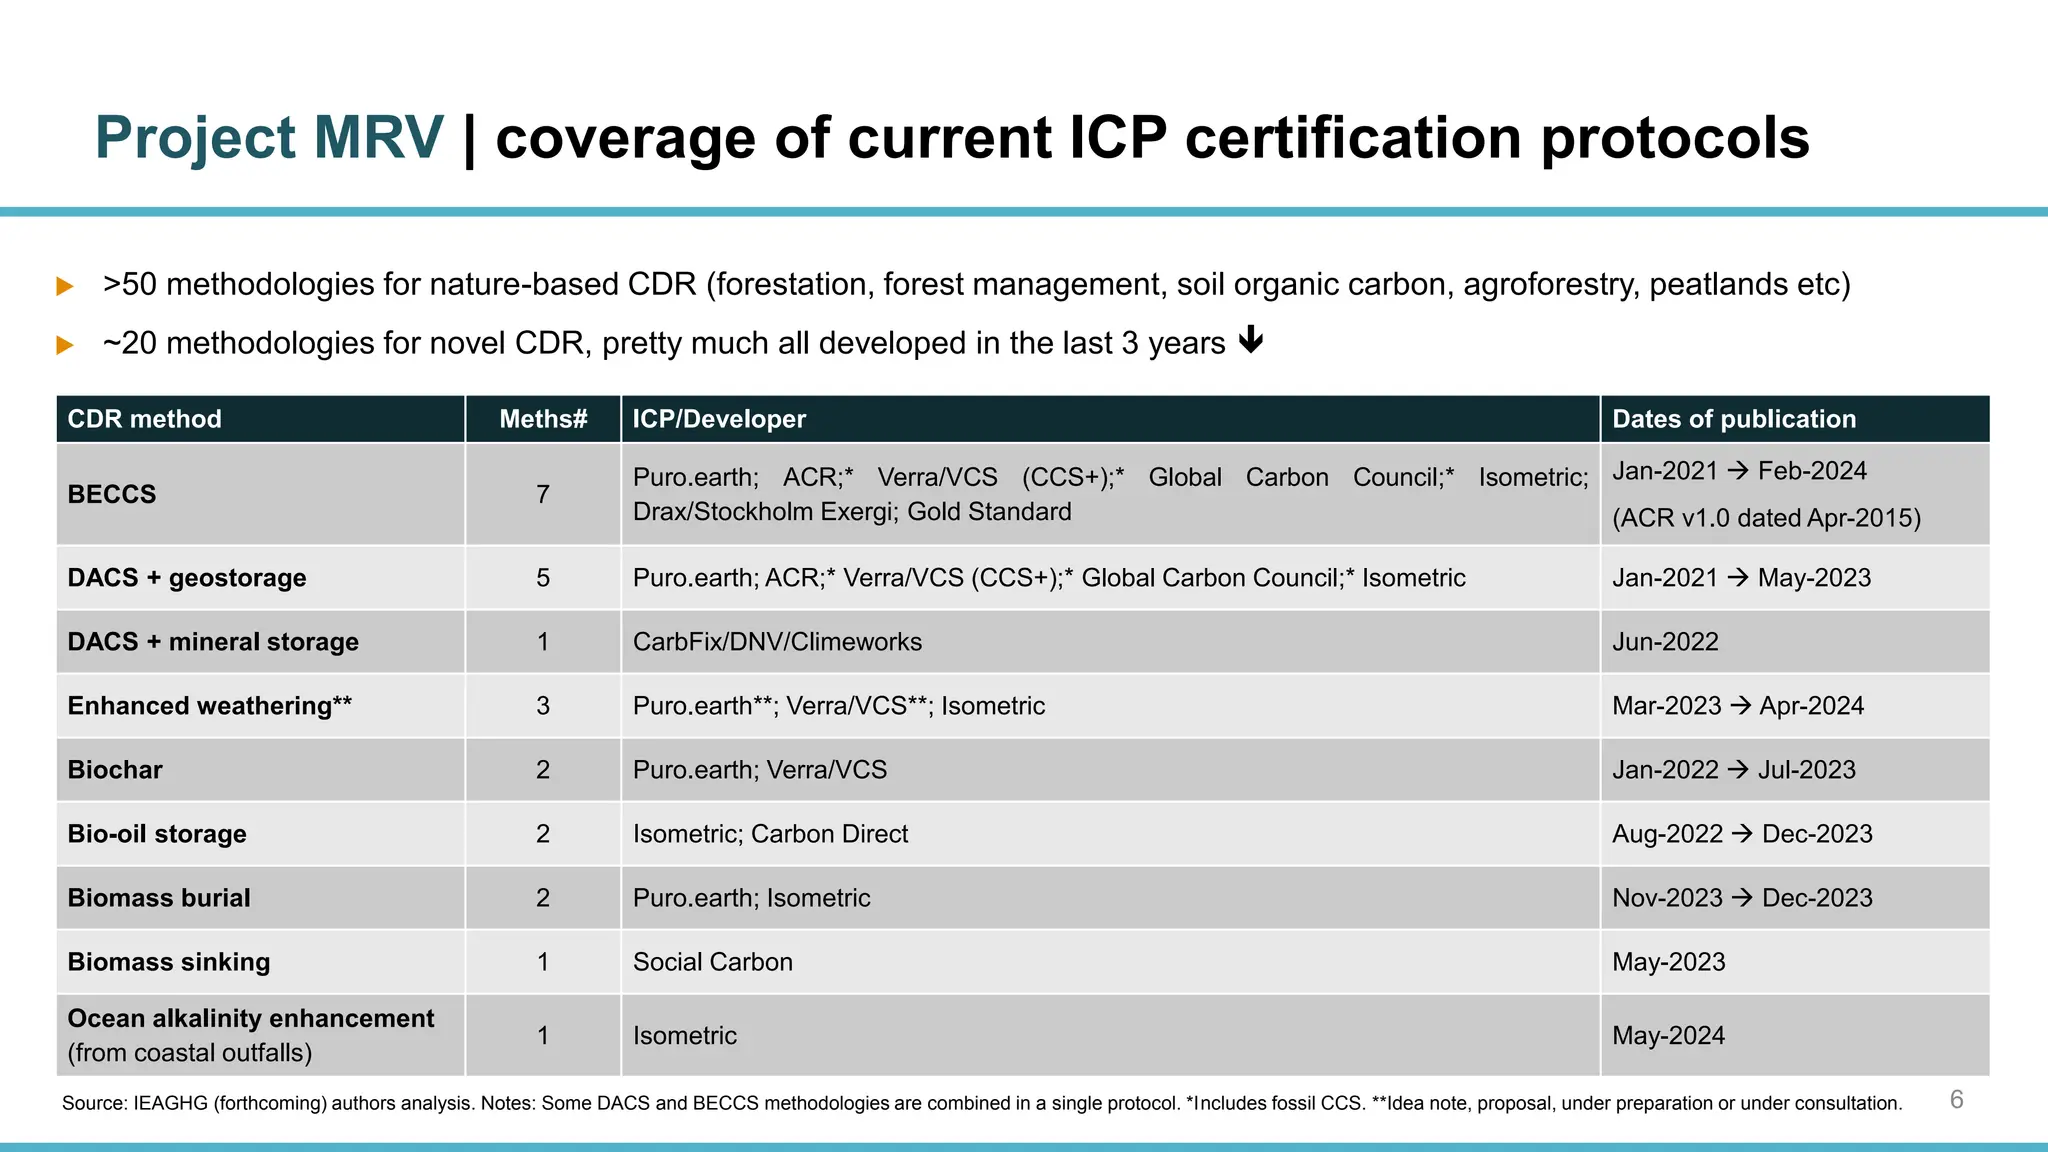This screenshot has width=2048, height=1152.
Task: Click the BECCS row label
Action: point(112,494)
